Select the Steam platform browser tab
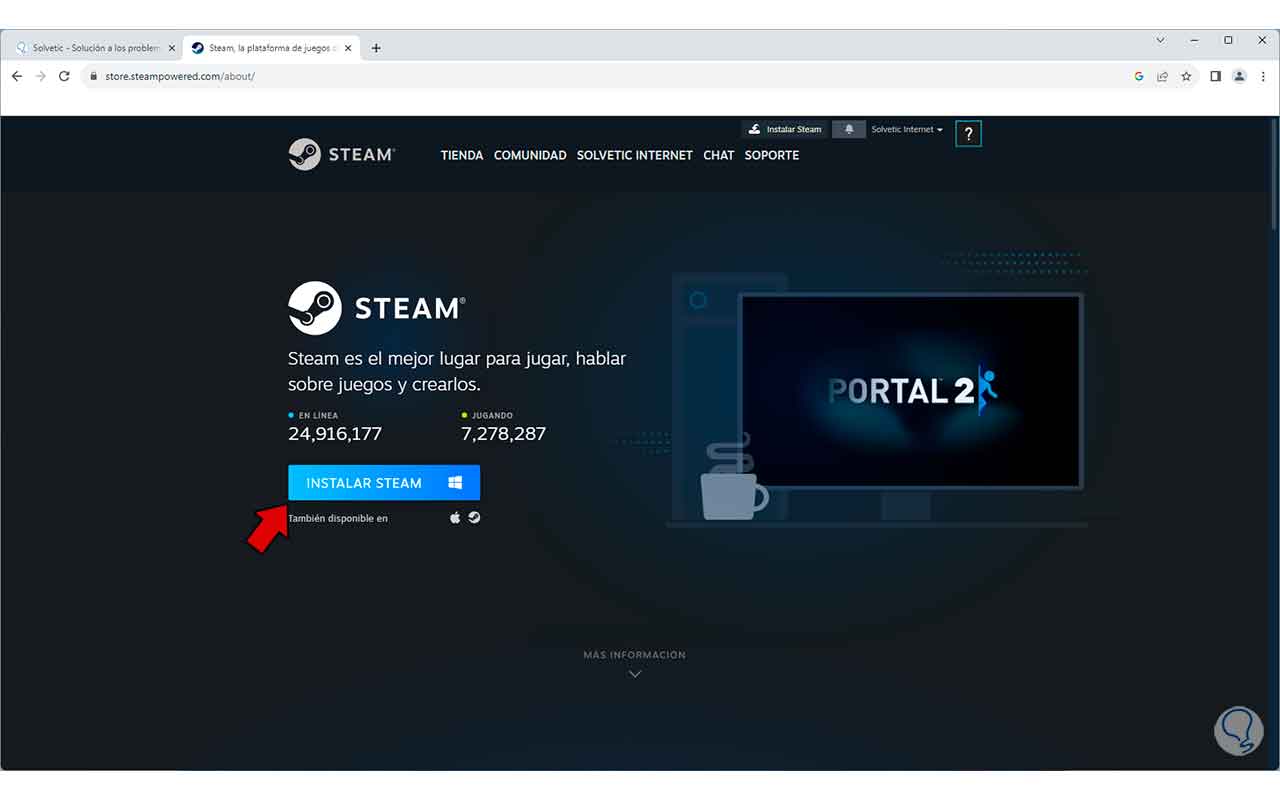 pyautogui.click(x=271, y=48)
